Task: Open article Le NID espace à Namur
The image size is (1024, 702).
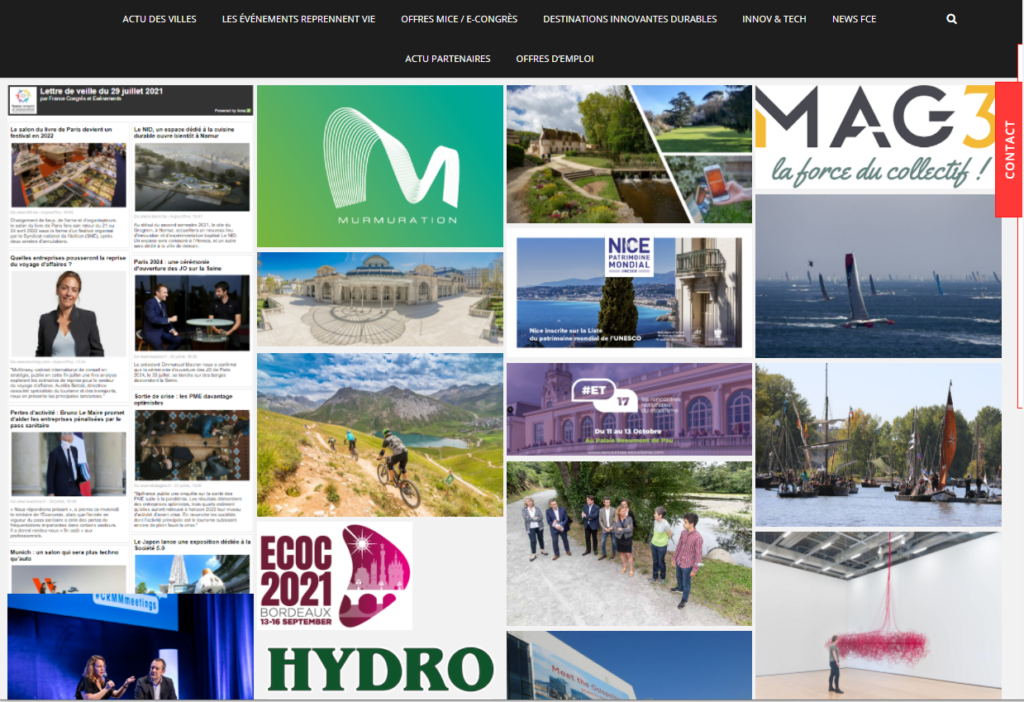Action: 184,133
